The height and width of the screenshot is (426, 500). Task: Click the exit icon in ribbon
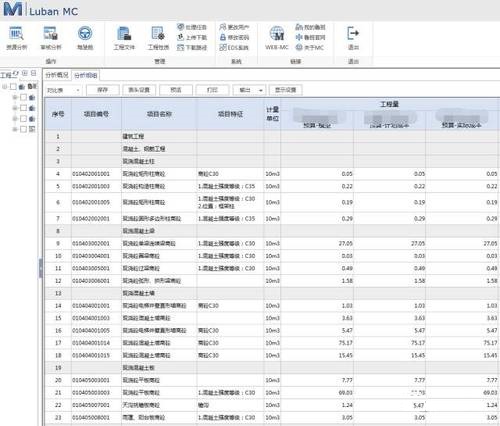click(x=353, y=38)
